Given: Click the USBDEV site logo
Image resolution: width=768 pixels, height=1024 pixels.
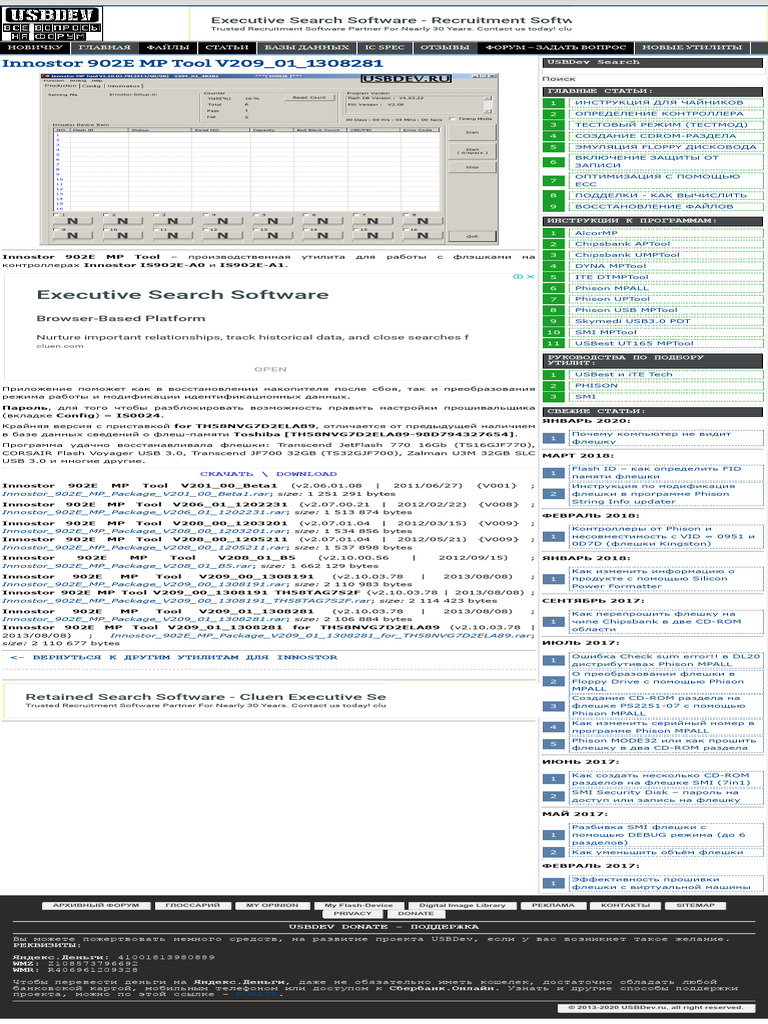Looking at the screenshot, I should [x=52, y=24].
